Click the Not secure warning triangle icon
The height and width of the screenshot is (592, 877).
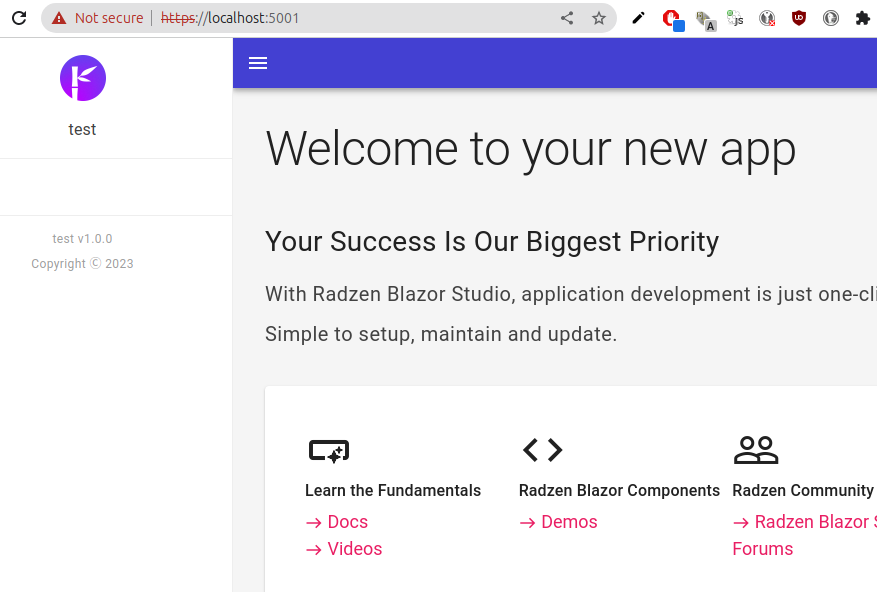tap(59, 18)
